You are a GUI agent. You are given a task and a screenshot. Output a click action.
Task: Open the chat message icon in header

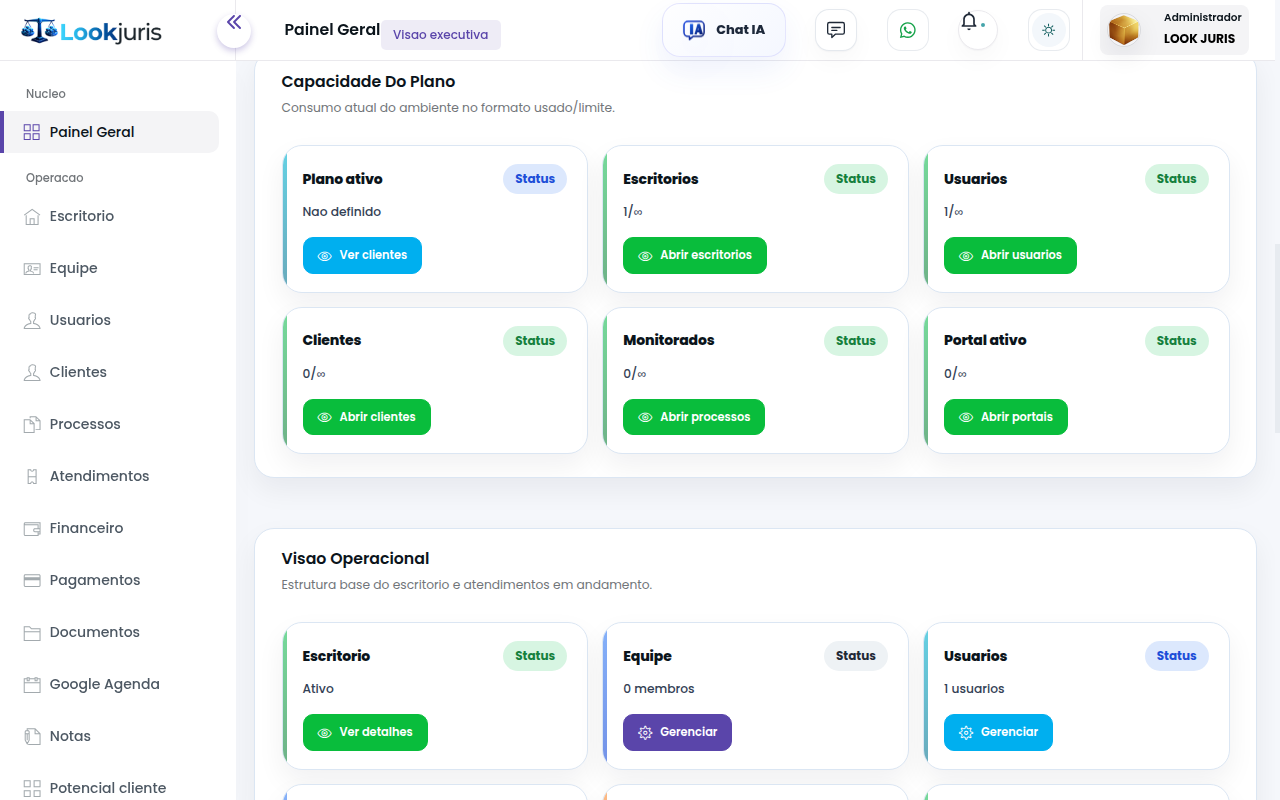point(836,30)
